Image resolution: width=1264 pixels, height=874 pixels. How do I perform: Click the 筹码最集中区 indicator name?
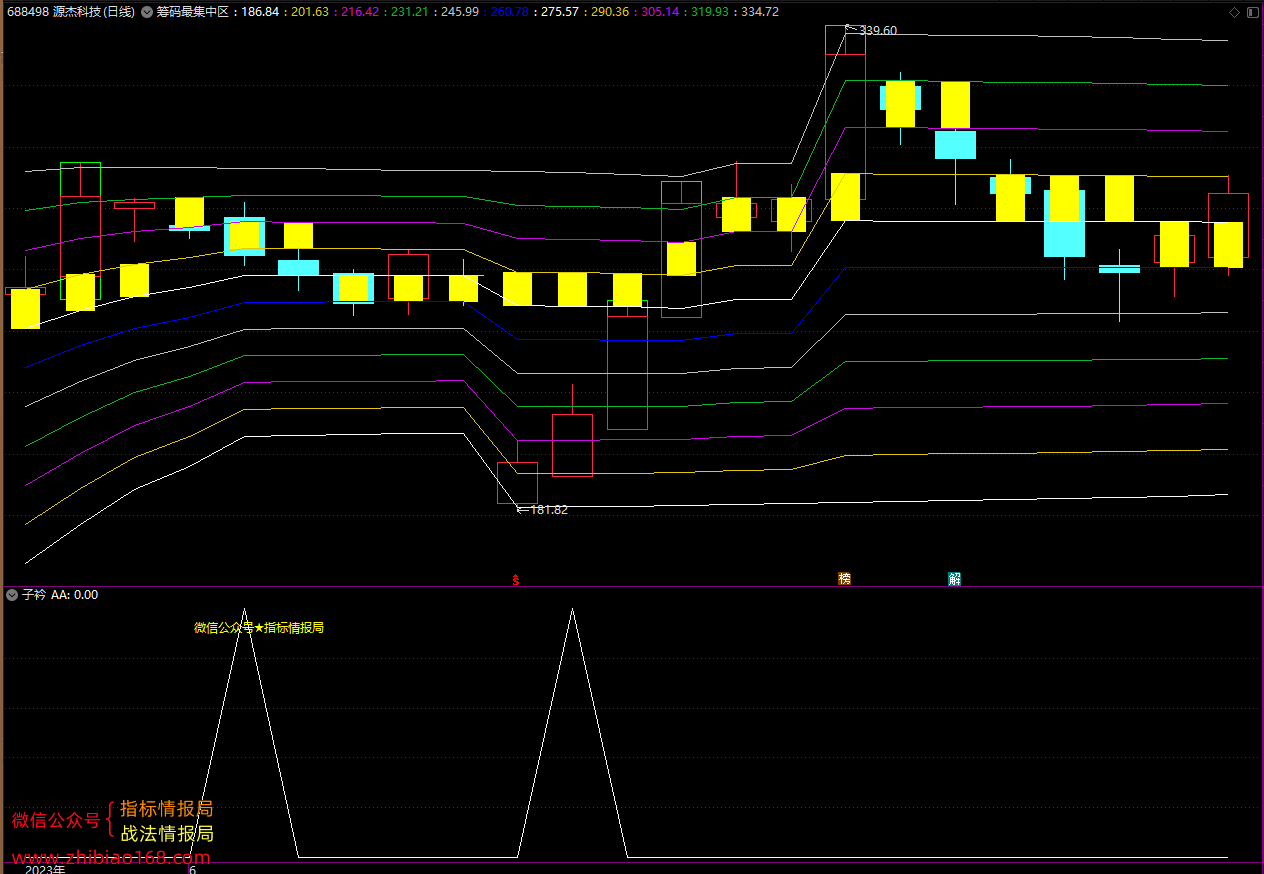click(193, 12)
